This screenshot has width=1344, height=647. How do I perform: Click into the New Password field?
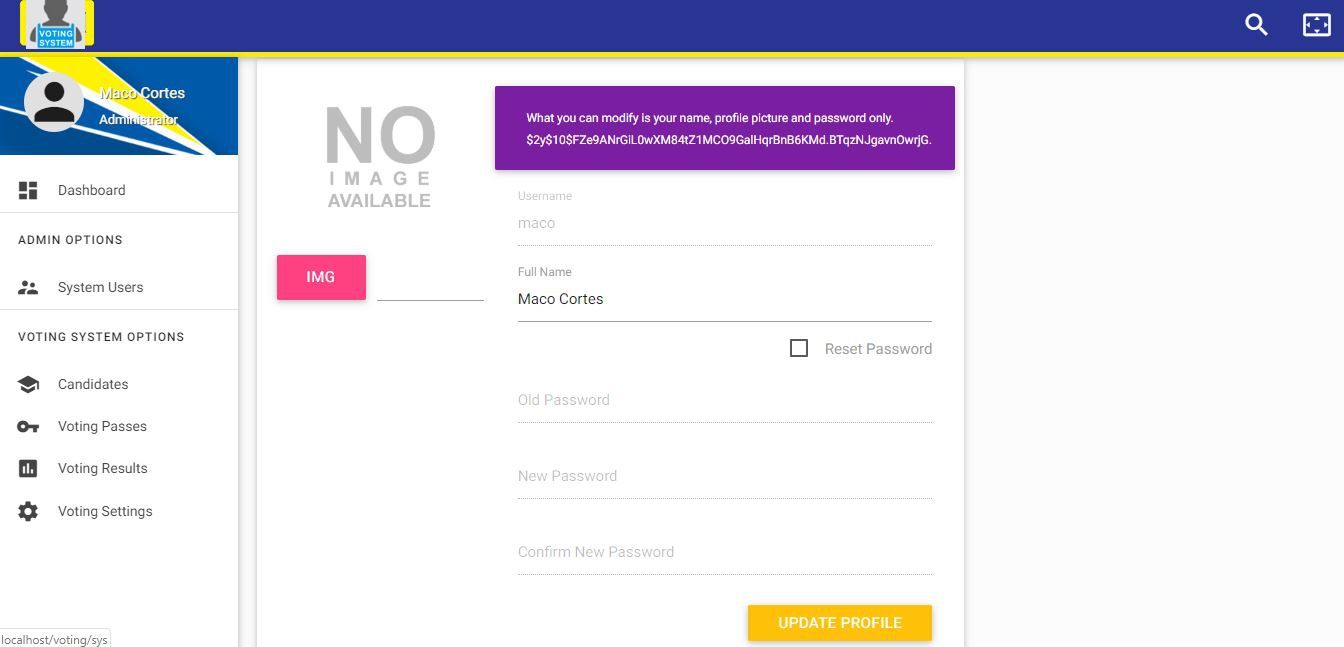(724, 477)
